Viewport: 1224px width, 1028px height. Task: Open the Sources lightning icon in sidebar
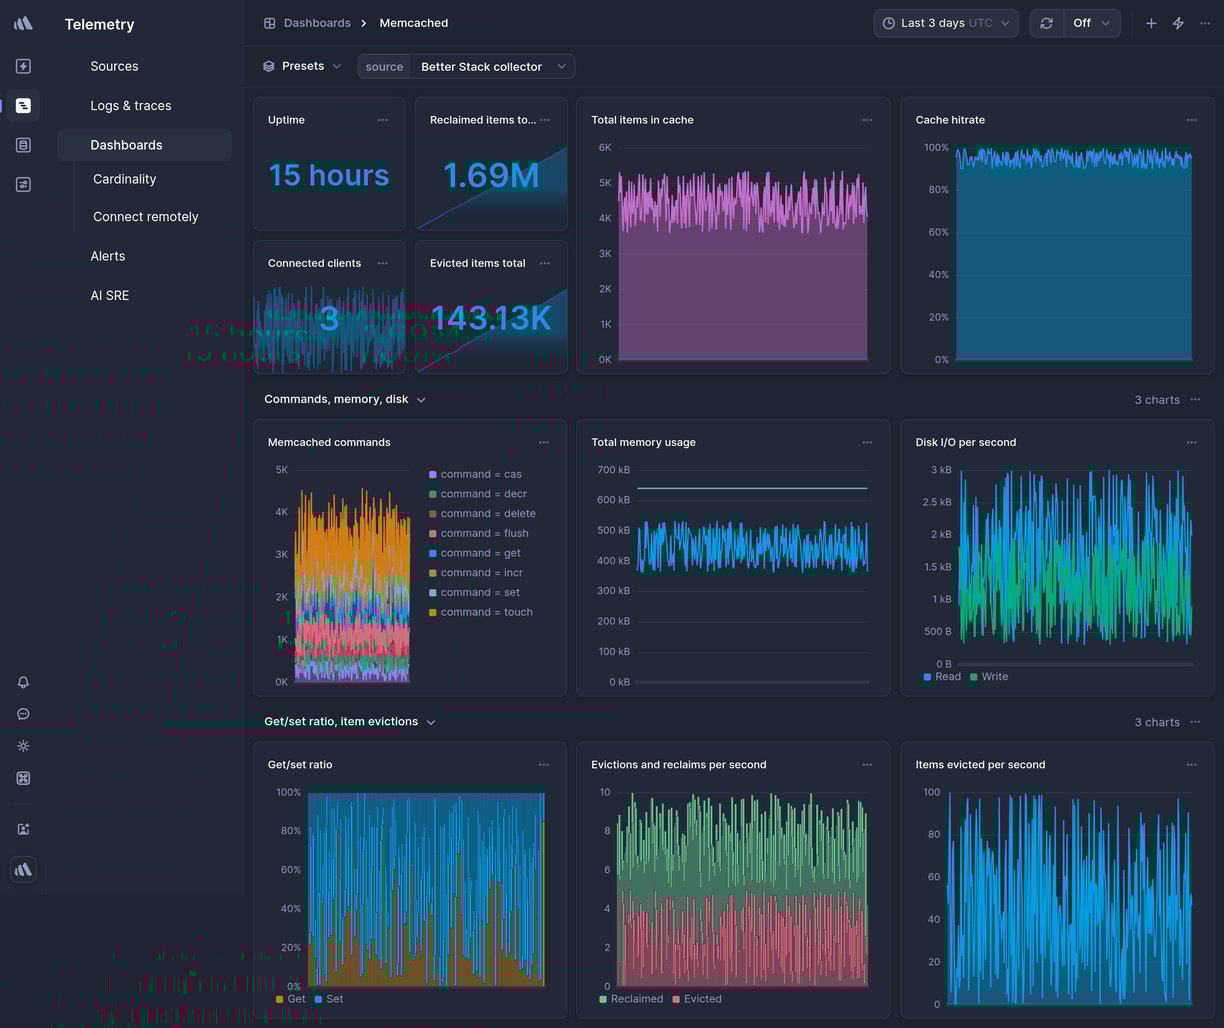pyautogui.click(x=22, y=66)
